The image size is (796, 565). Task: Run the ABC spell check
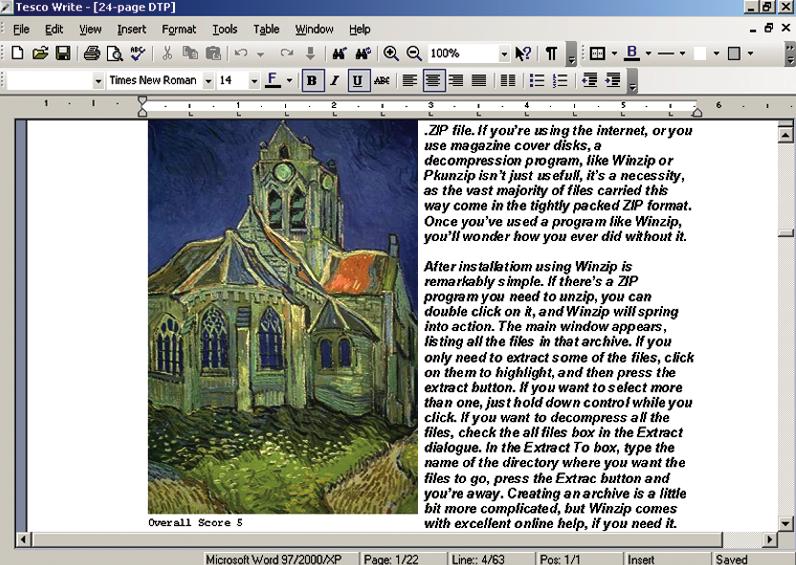click(138, 53)
